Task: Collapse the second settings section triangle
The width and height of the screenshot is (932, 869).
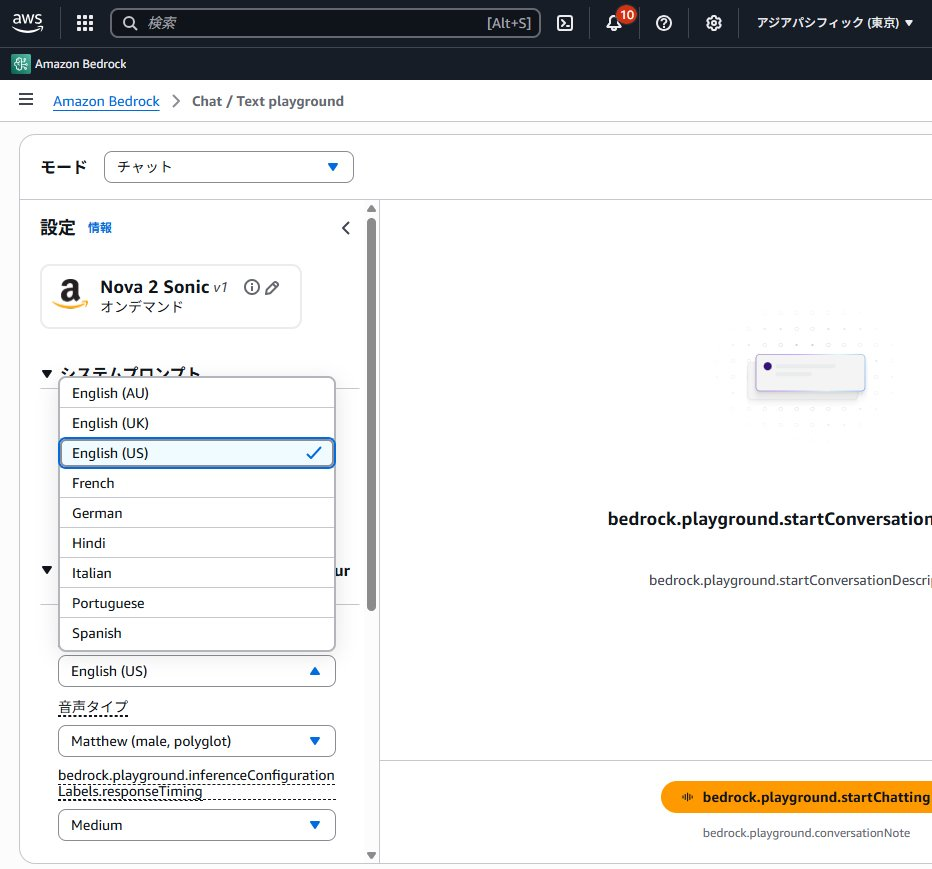Action: pos(47,570)
